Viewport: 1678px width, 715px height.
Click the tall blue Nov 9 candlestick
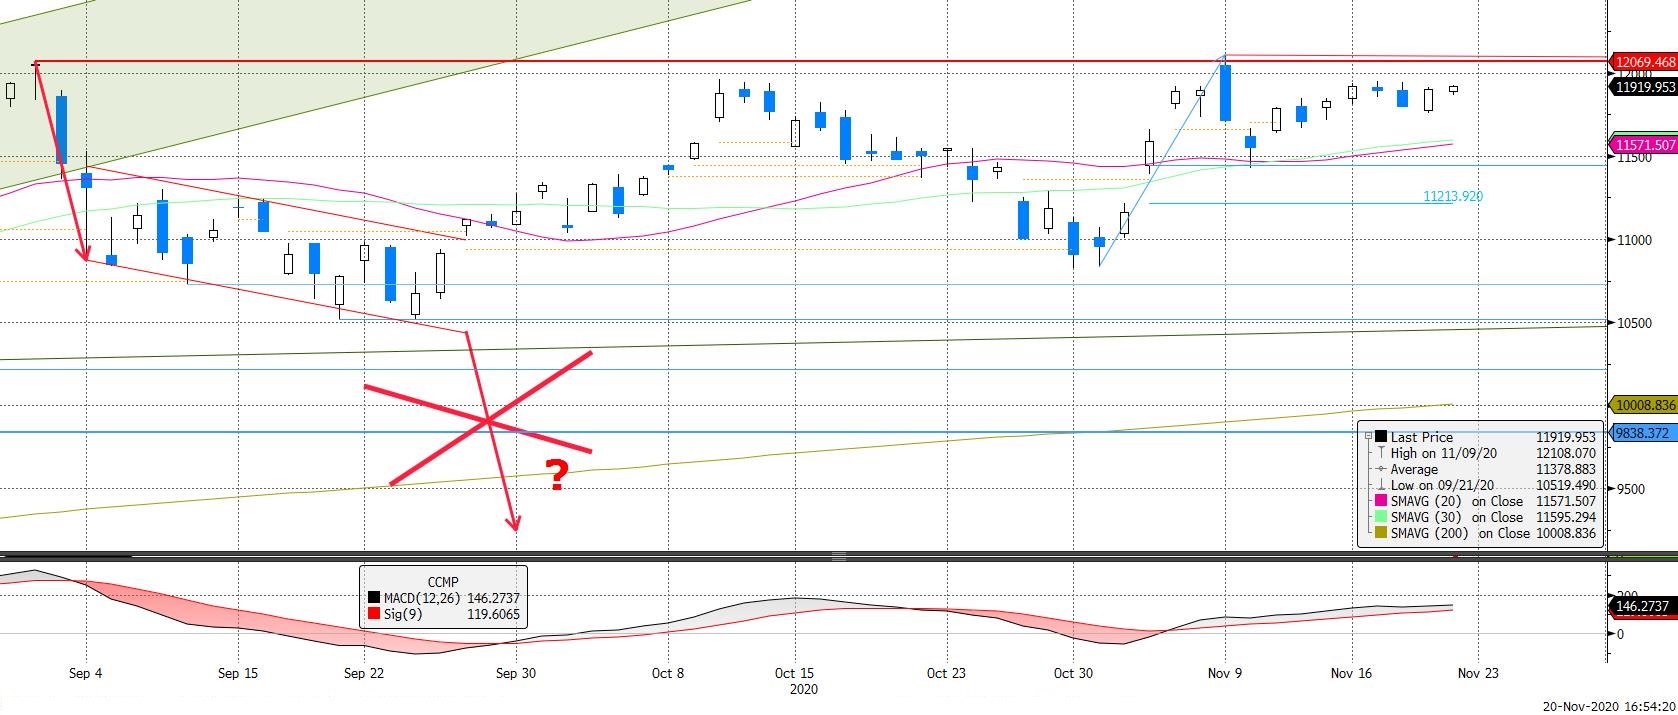[1225, 92]
